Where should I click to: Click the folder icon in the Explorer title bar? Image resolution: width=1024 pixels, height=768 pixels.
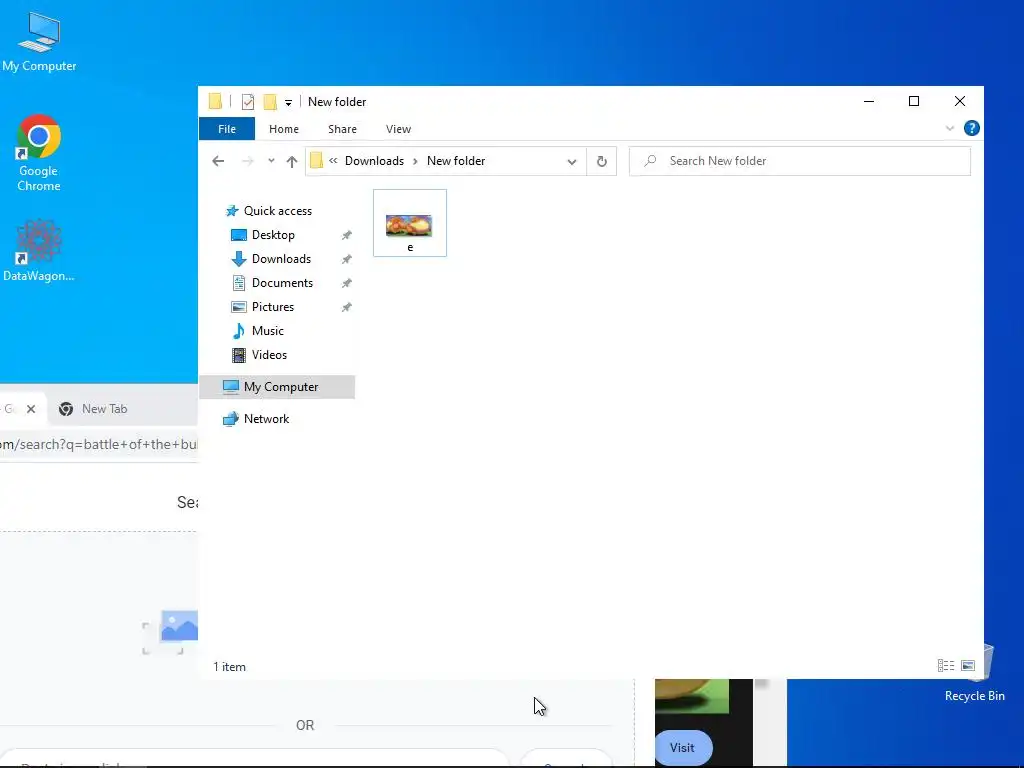point(215,101)
